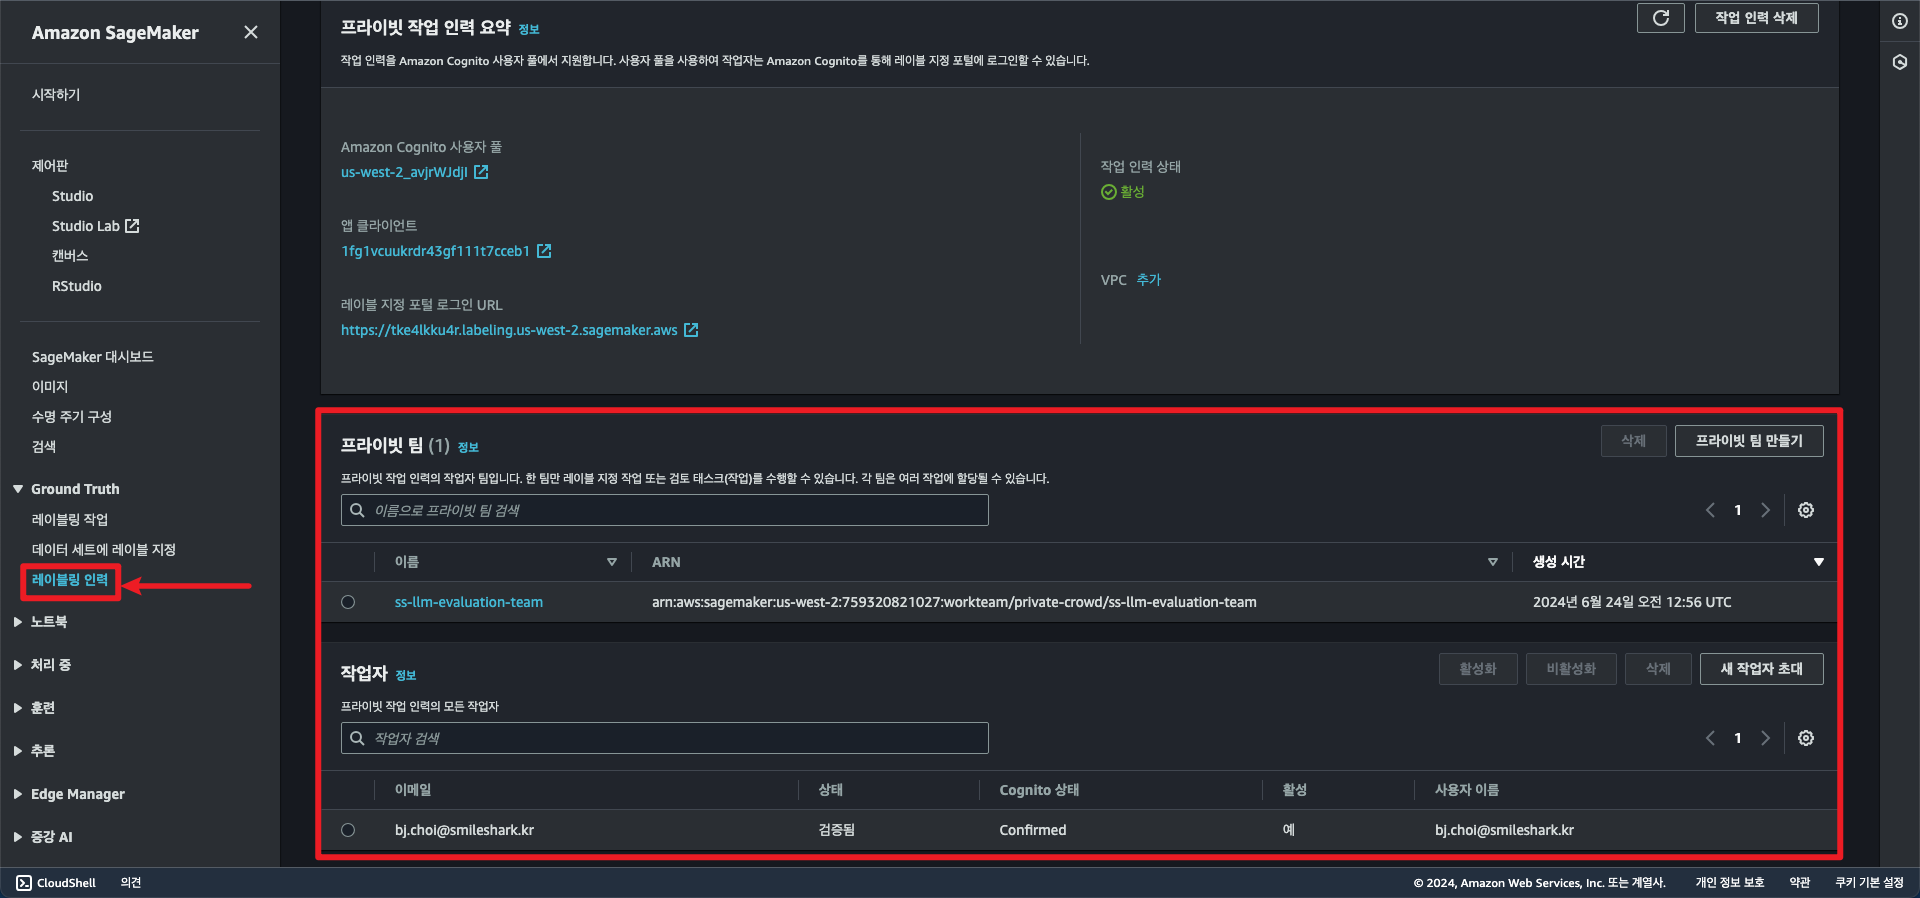Image resolution: width=1920 pixels, height=898 pixels.
Task: Sort private teams by creation time arrow
Action: [x=1819, y=562]
